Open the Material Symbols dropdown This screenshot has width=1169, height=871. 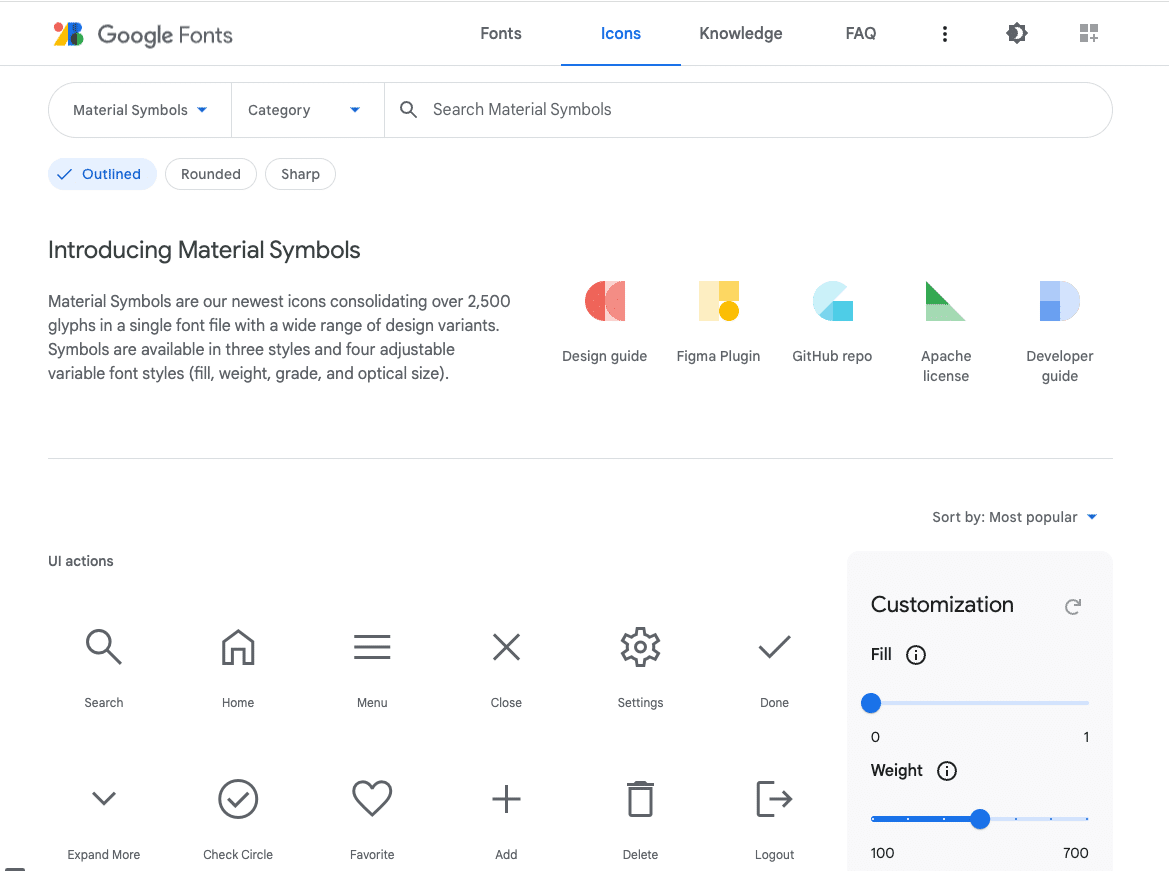[140, 110]
